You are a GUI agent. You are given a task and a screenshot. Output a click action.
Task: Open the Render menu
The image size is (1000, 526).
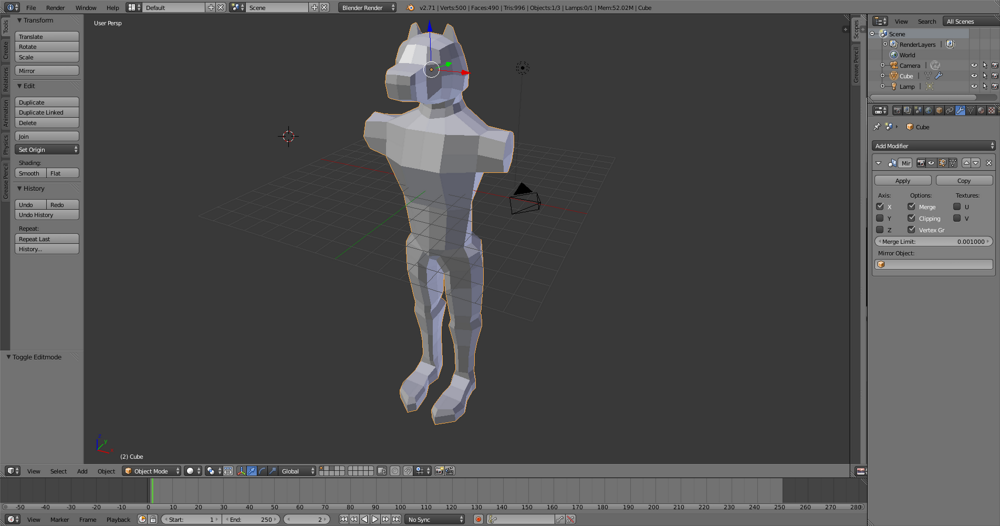[55, 7]
